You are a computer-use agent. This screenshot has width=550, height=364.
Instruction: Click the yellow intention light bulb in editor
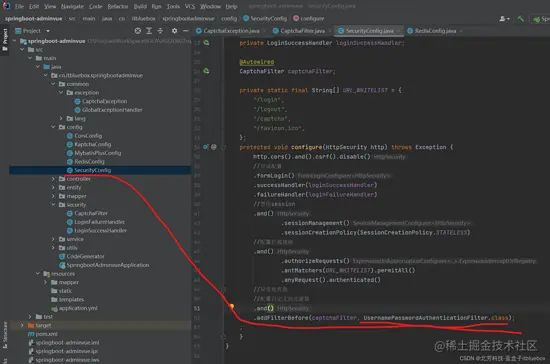pos(232,306)
